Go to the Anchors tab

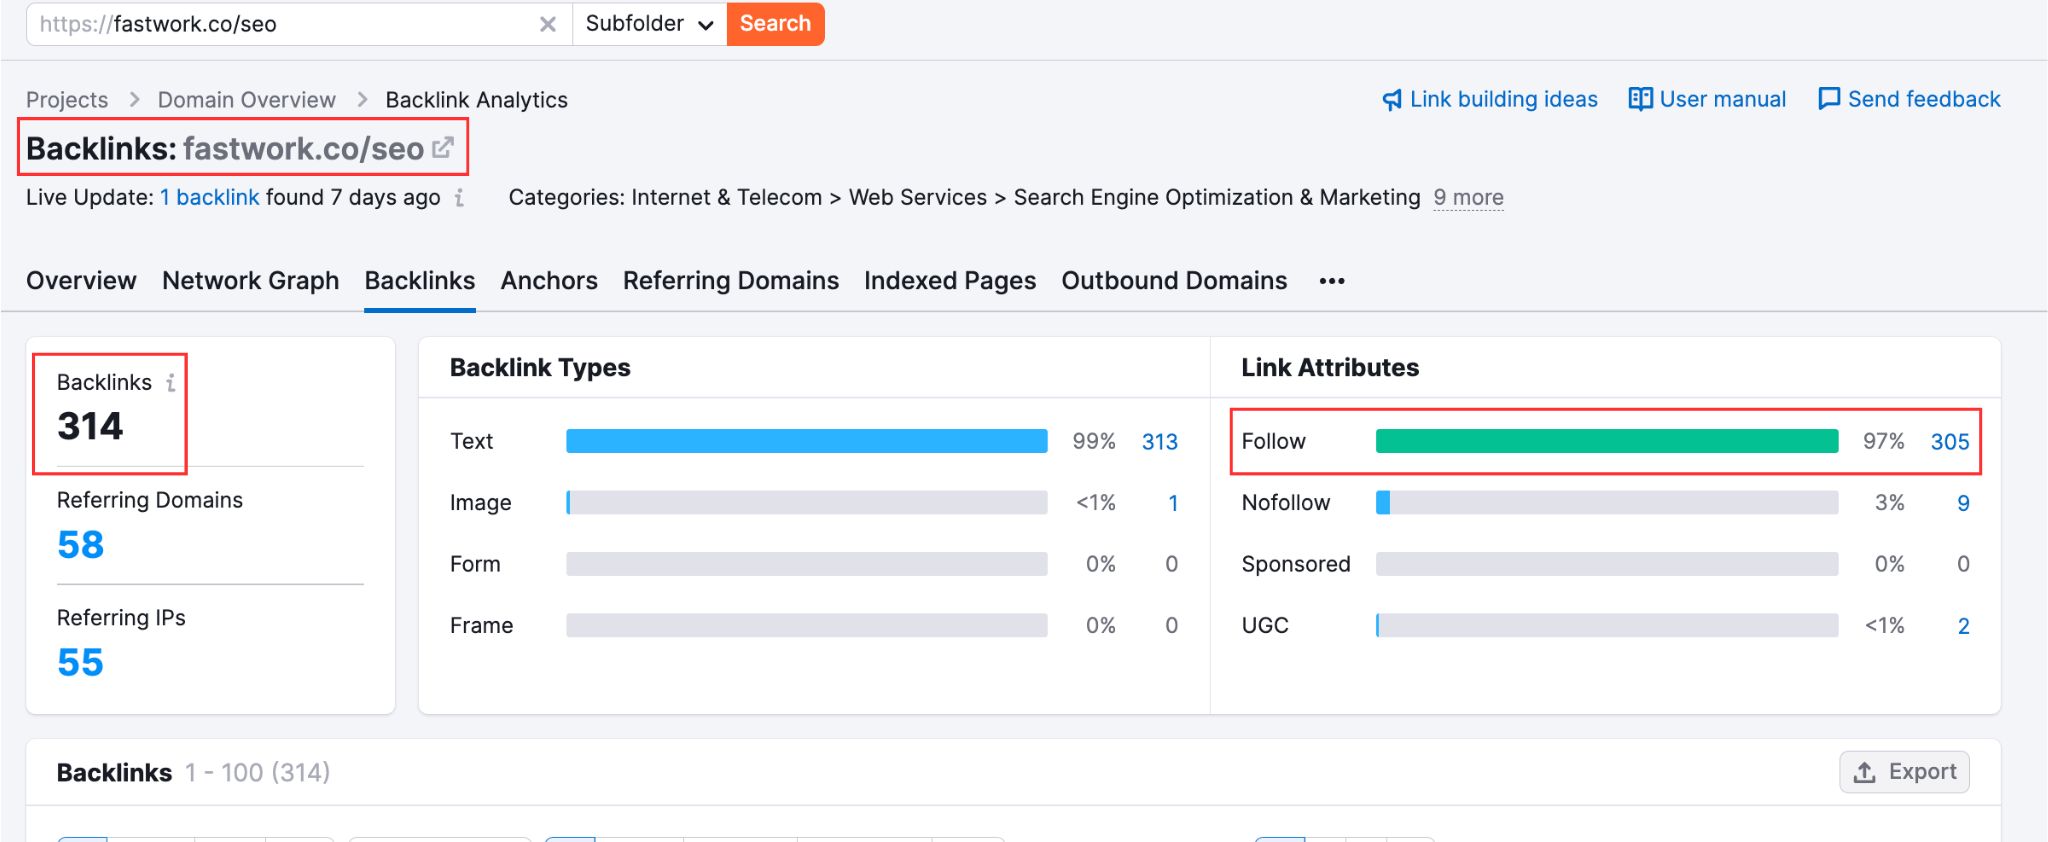click(549, 281)
